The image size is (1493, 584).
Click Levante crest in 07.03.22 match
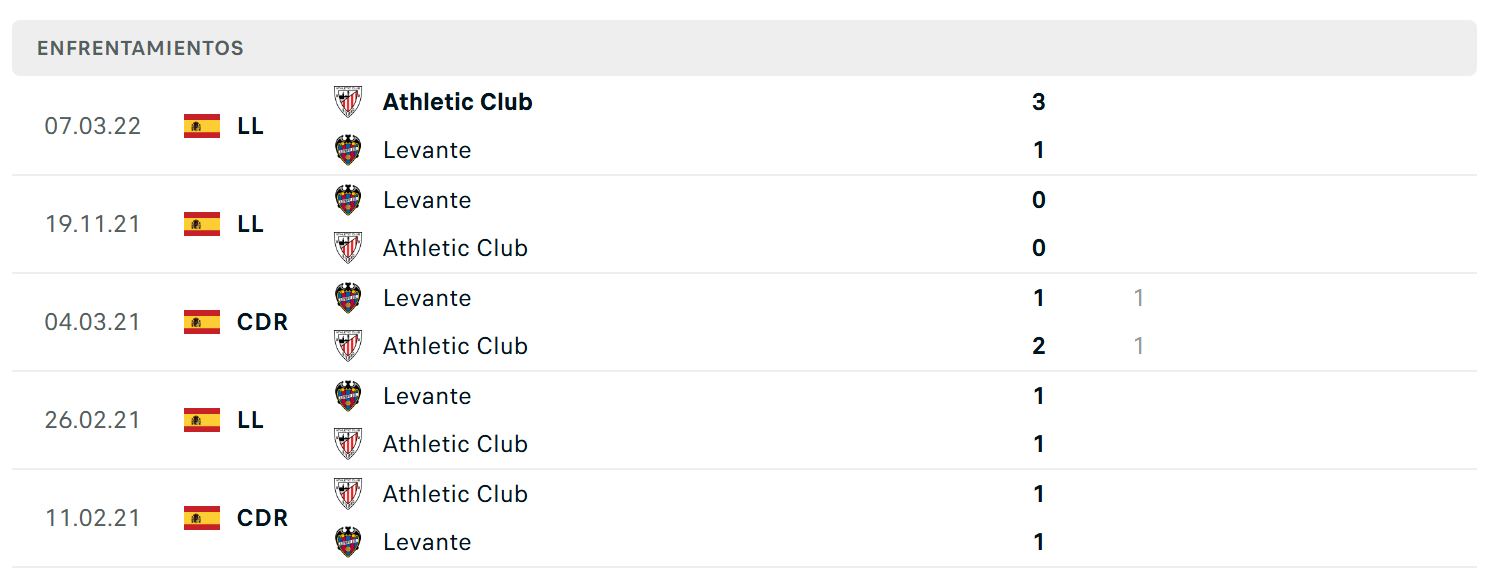tap(348, 150)
